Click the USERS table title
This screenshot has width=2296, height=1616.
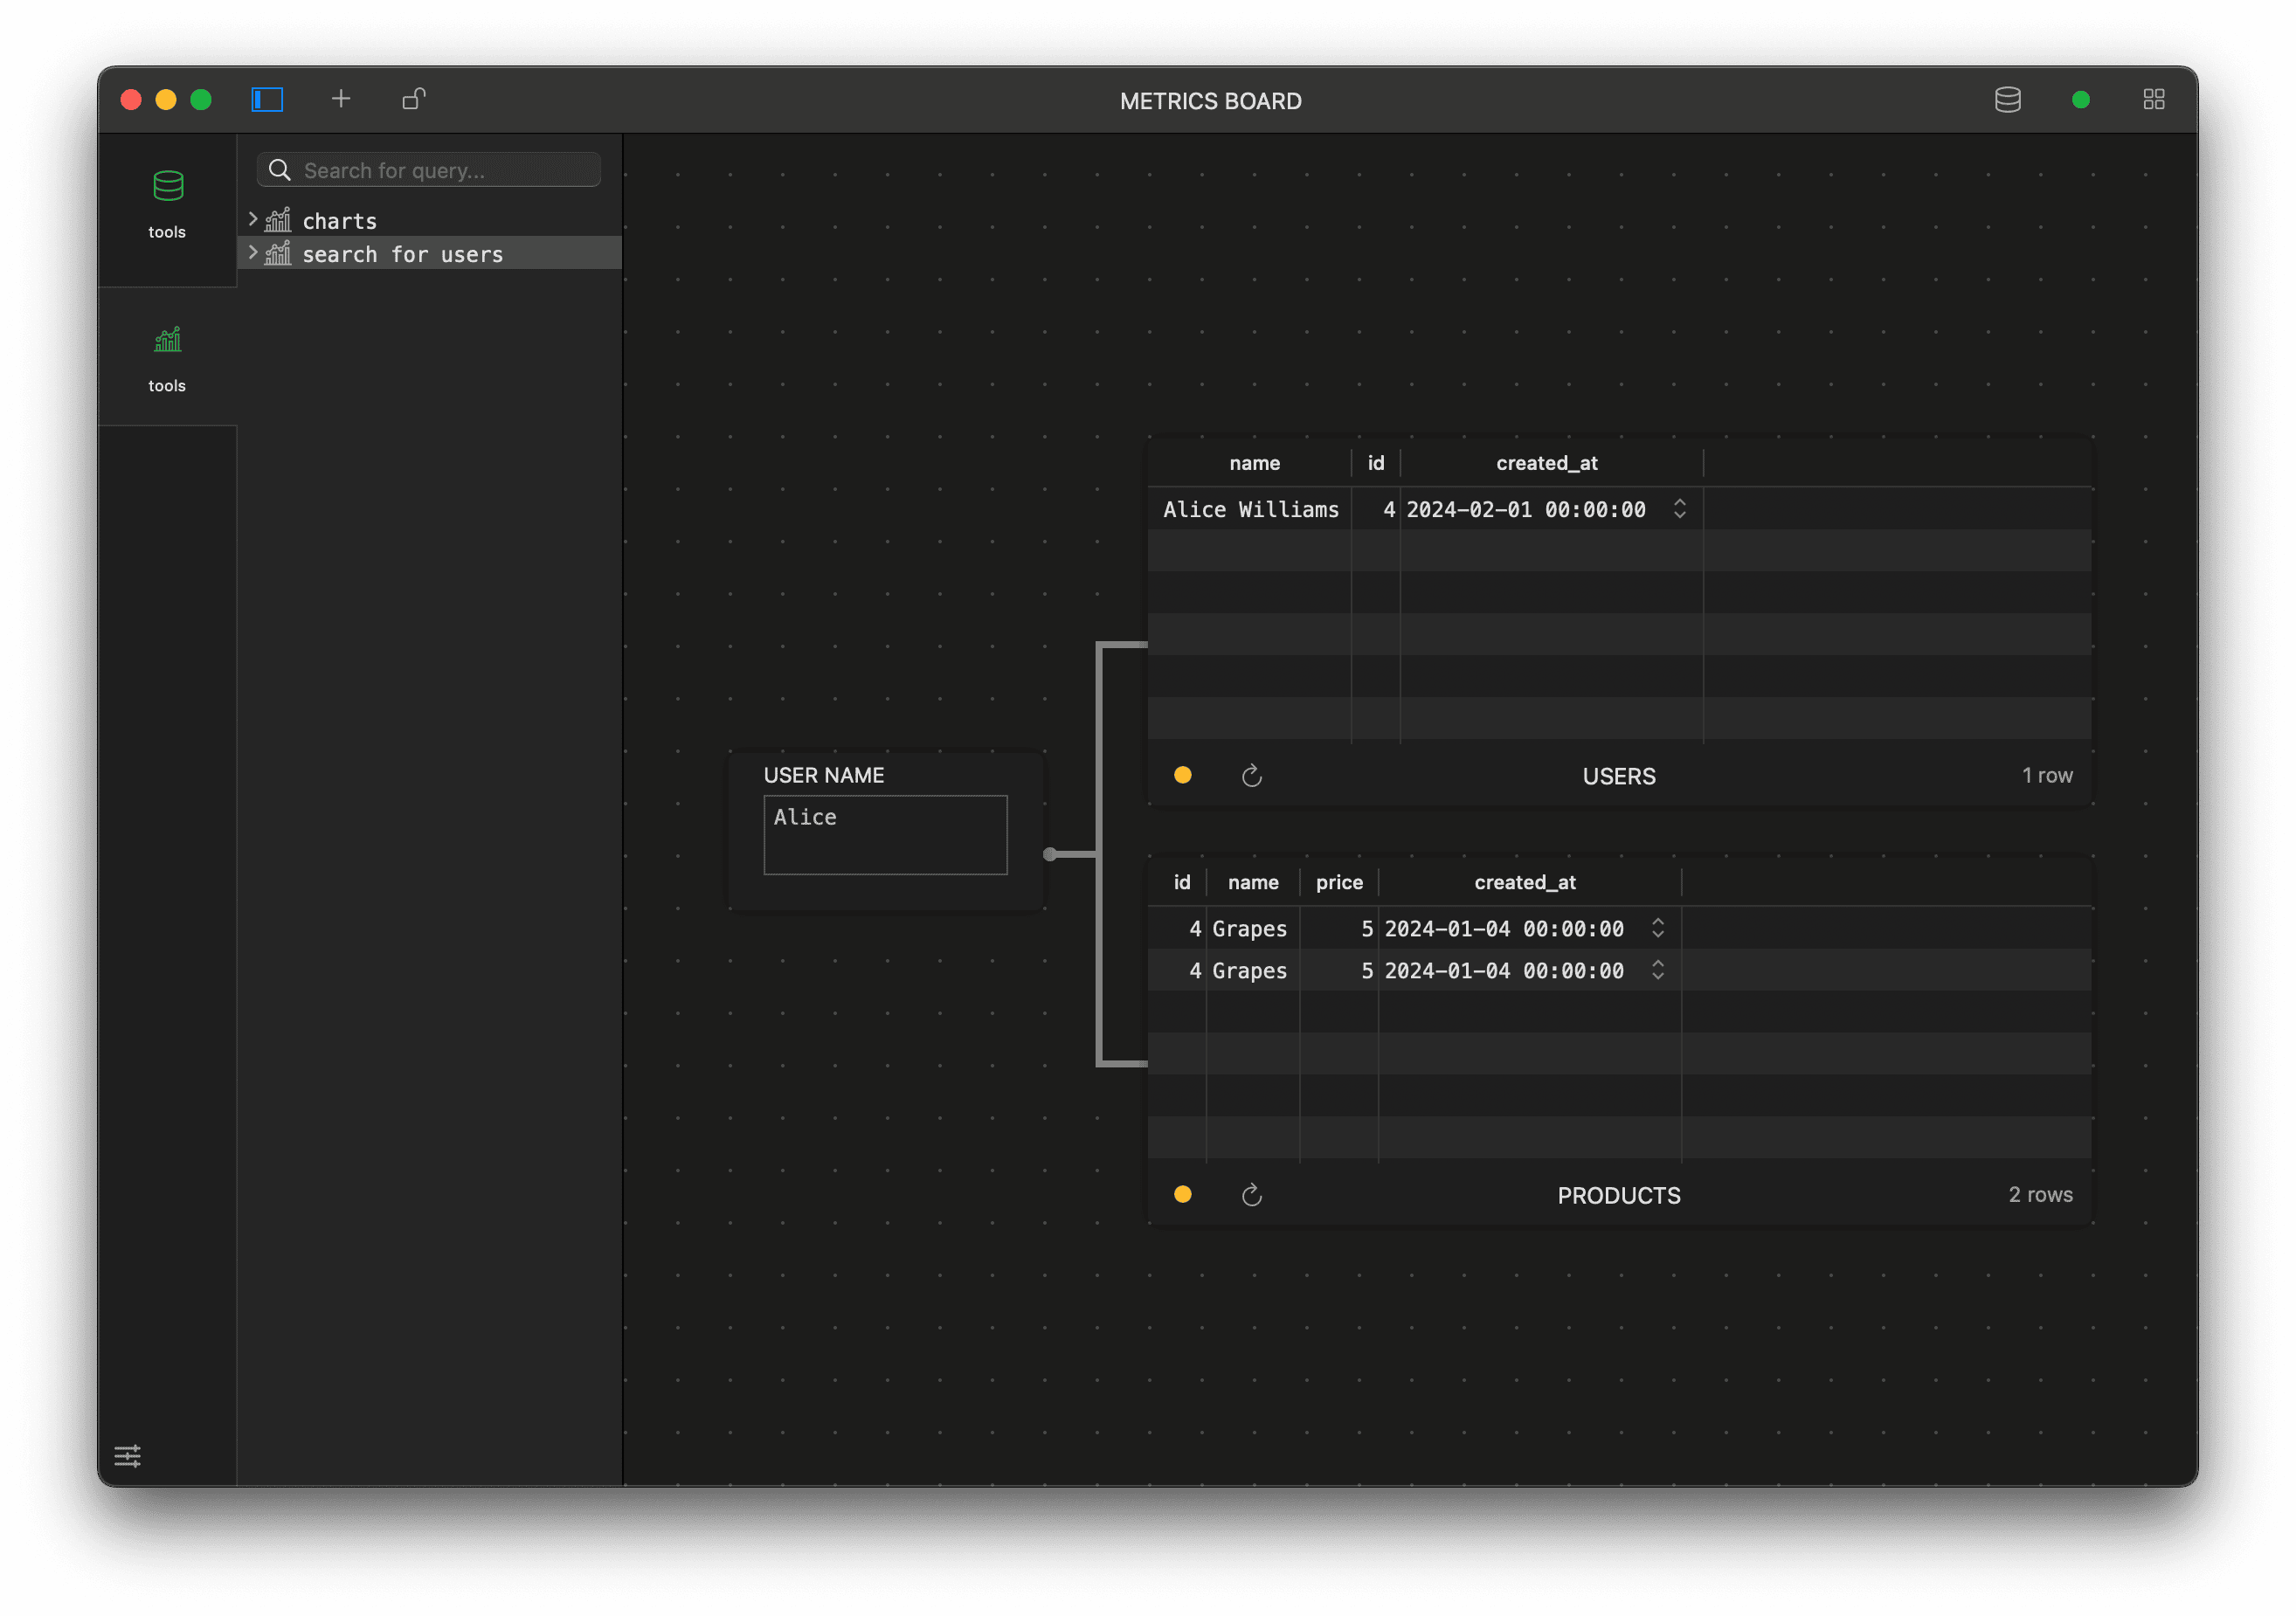(1618, 776)
